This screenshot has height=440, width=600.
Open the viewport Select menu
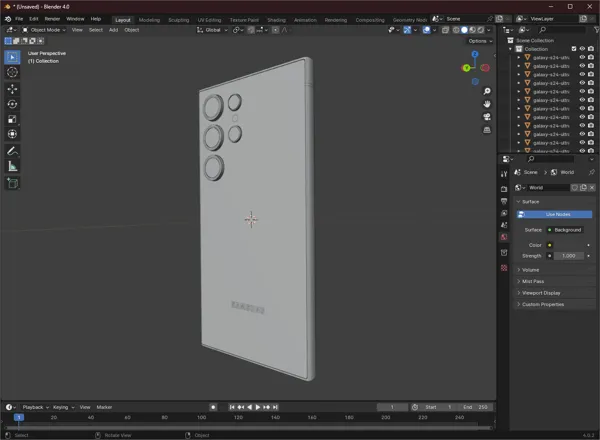tap(96, 30)
